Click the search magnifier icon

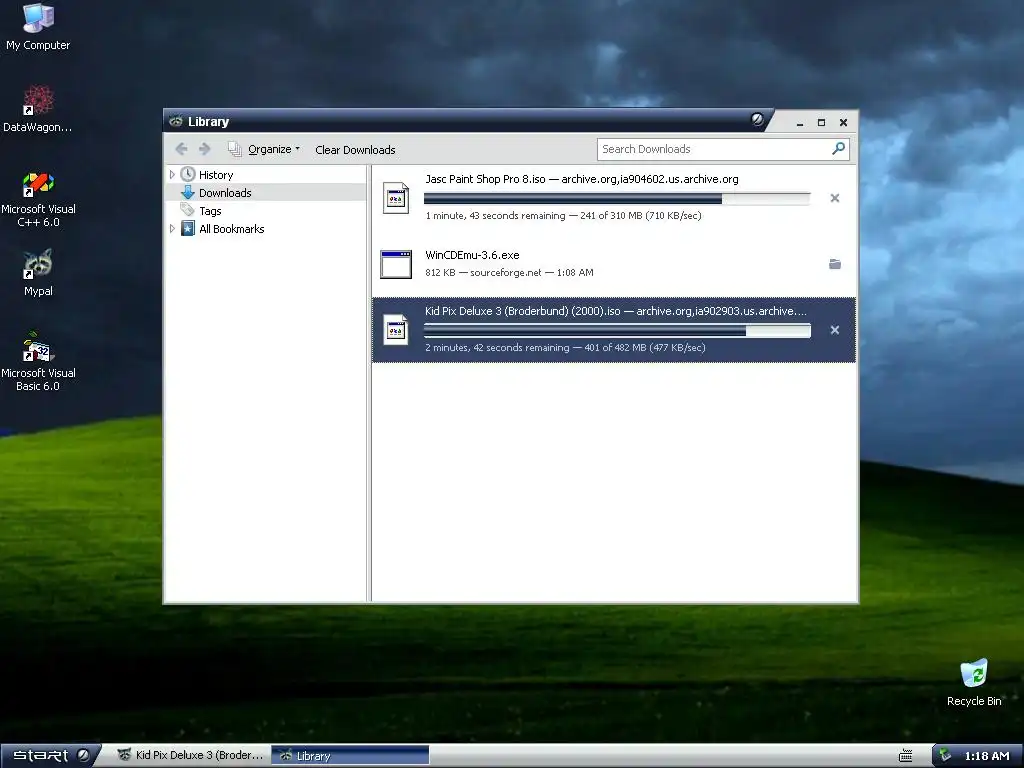click(839, 149)
